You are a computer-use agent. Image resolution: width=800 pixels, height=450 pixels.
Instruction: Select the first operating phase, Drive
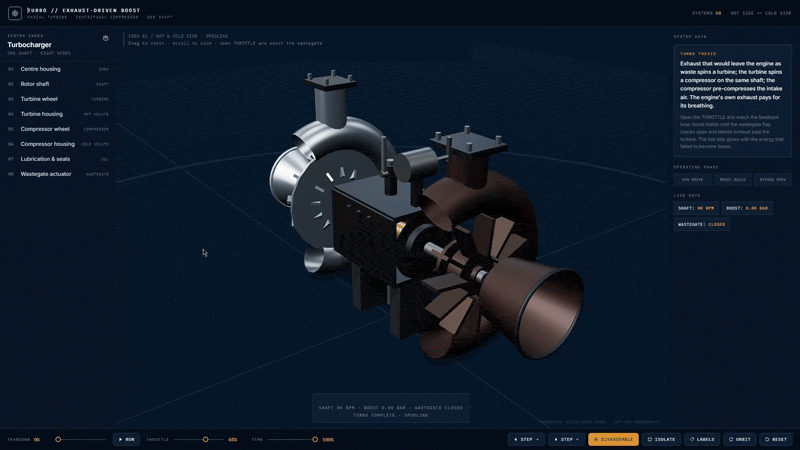(x=692, y=180)
